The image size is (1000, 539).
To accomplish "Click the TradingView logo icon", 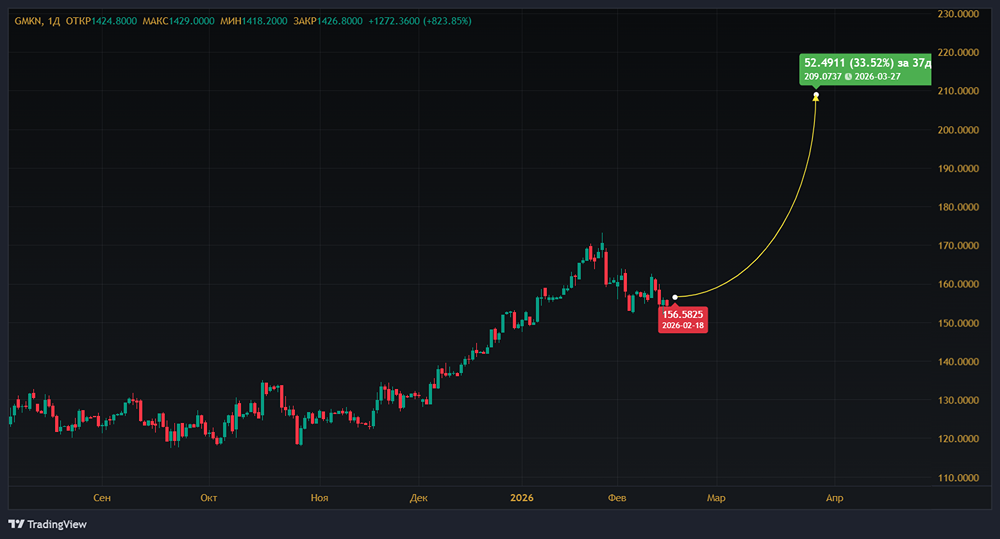I will 16,524.
